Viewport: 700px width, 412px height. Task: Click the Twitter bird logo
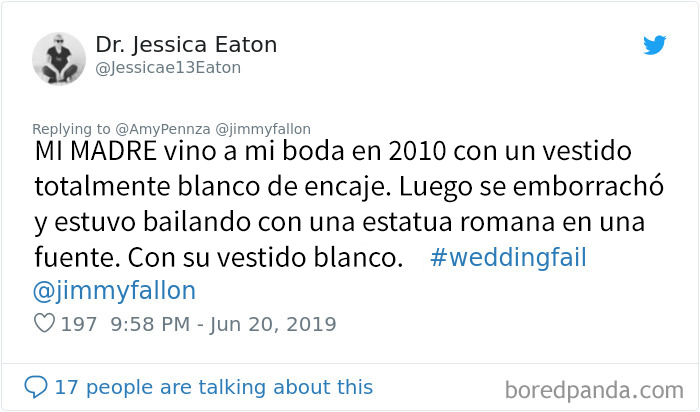tap(654, 46)
